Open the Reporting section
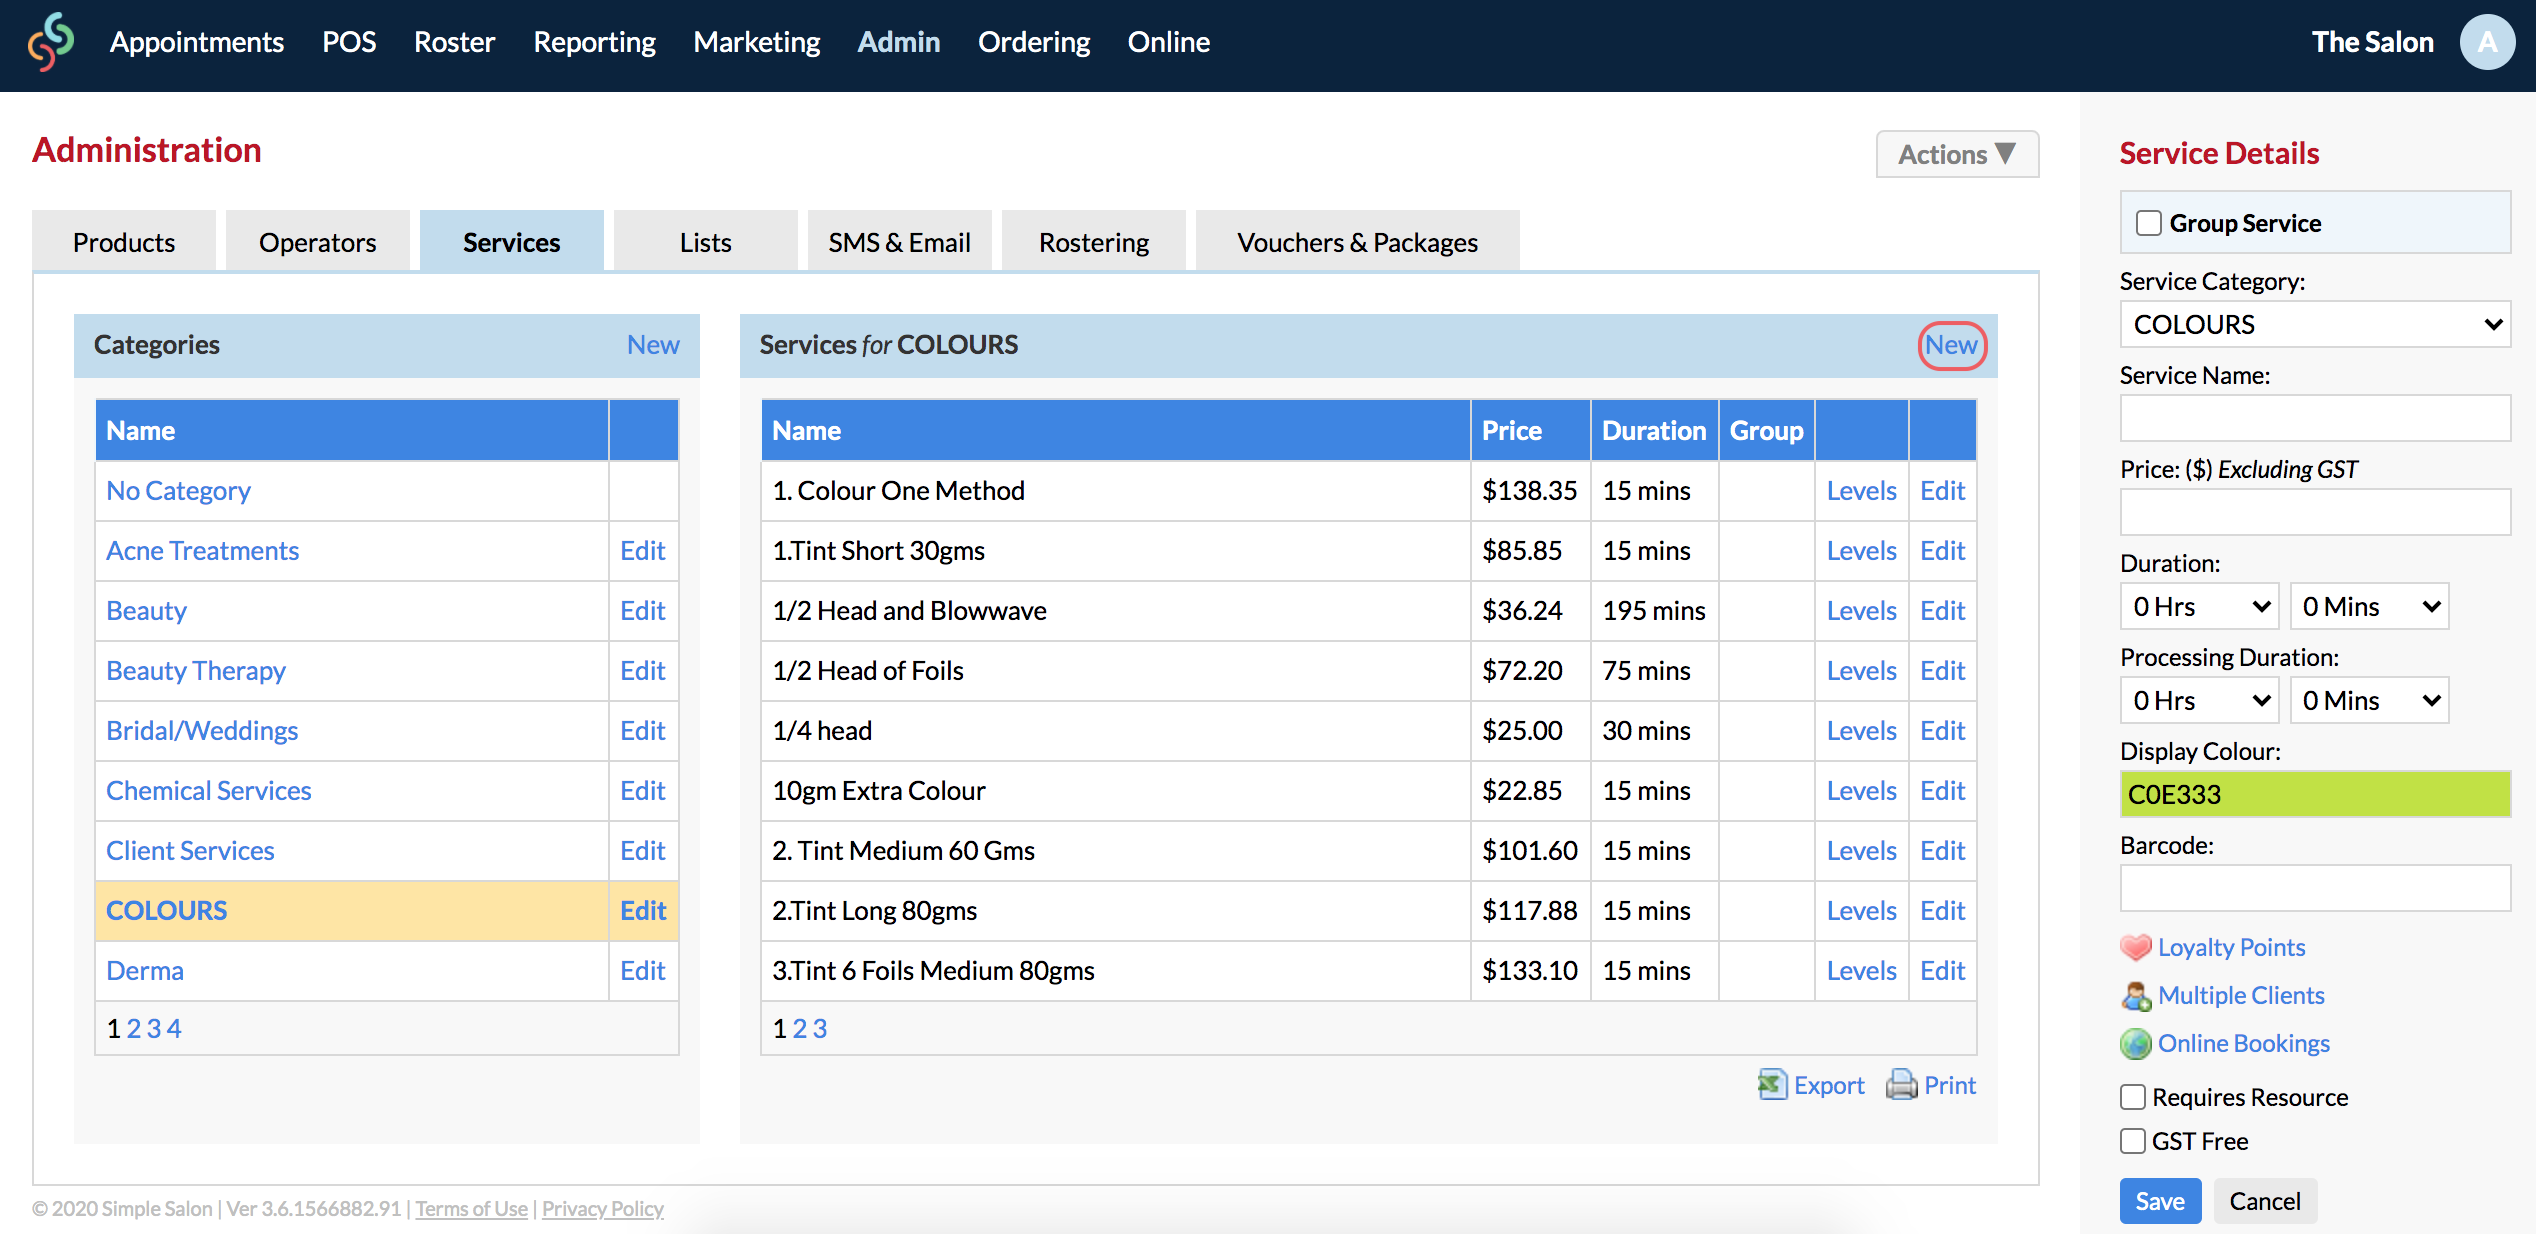 click(x=594, y=42)
